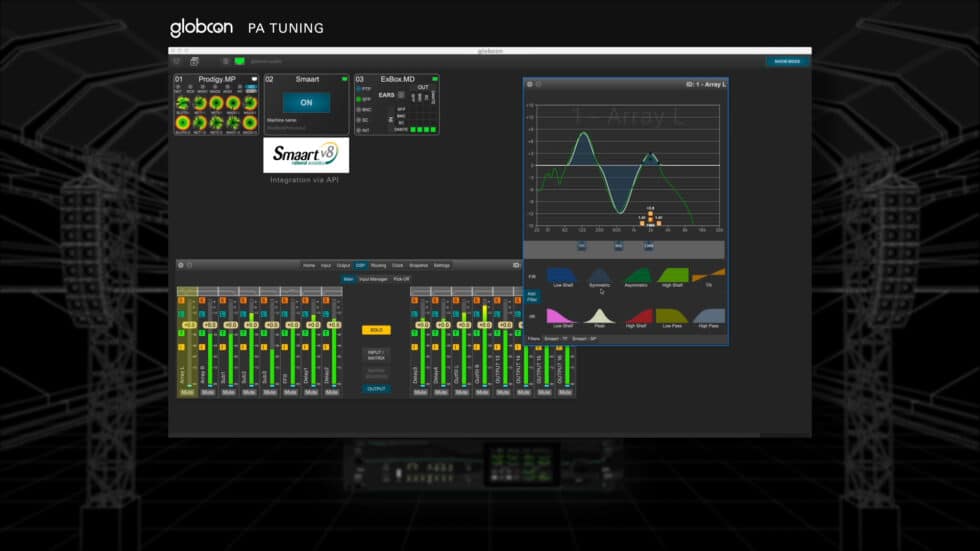
Task: Select the IIR Low Pass filter icon
Action: coord(672,316)
